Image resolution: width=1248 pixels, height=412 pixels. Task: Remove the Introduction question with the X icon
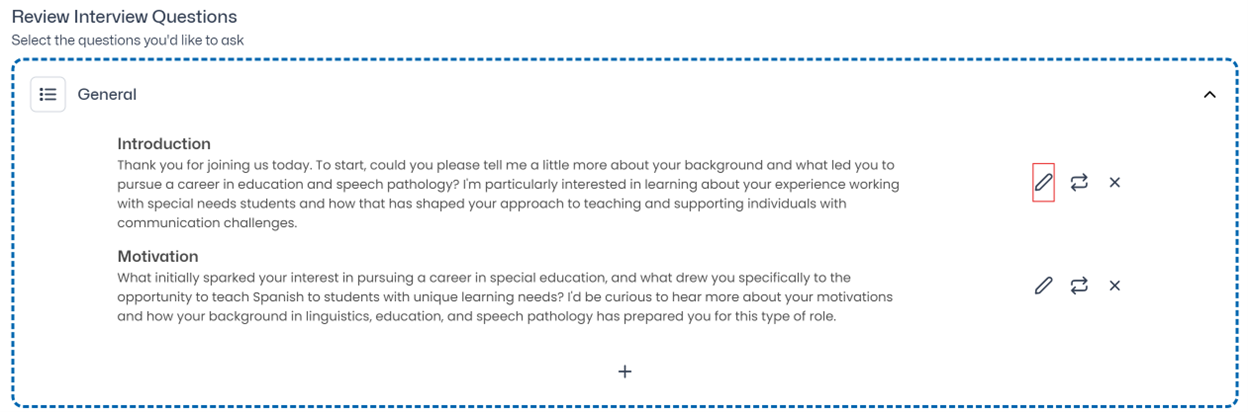coord(1115,183)
